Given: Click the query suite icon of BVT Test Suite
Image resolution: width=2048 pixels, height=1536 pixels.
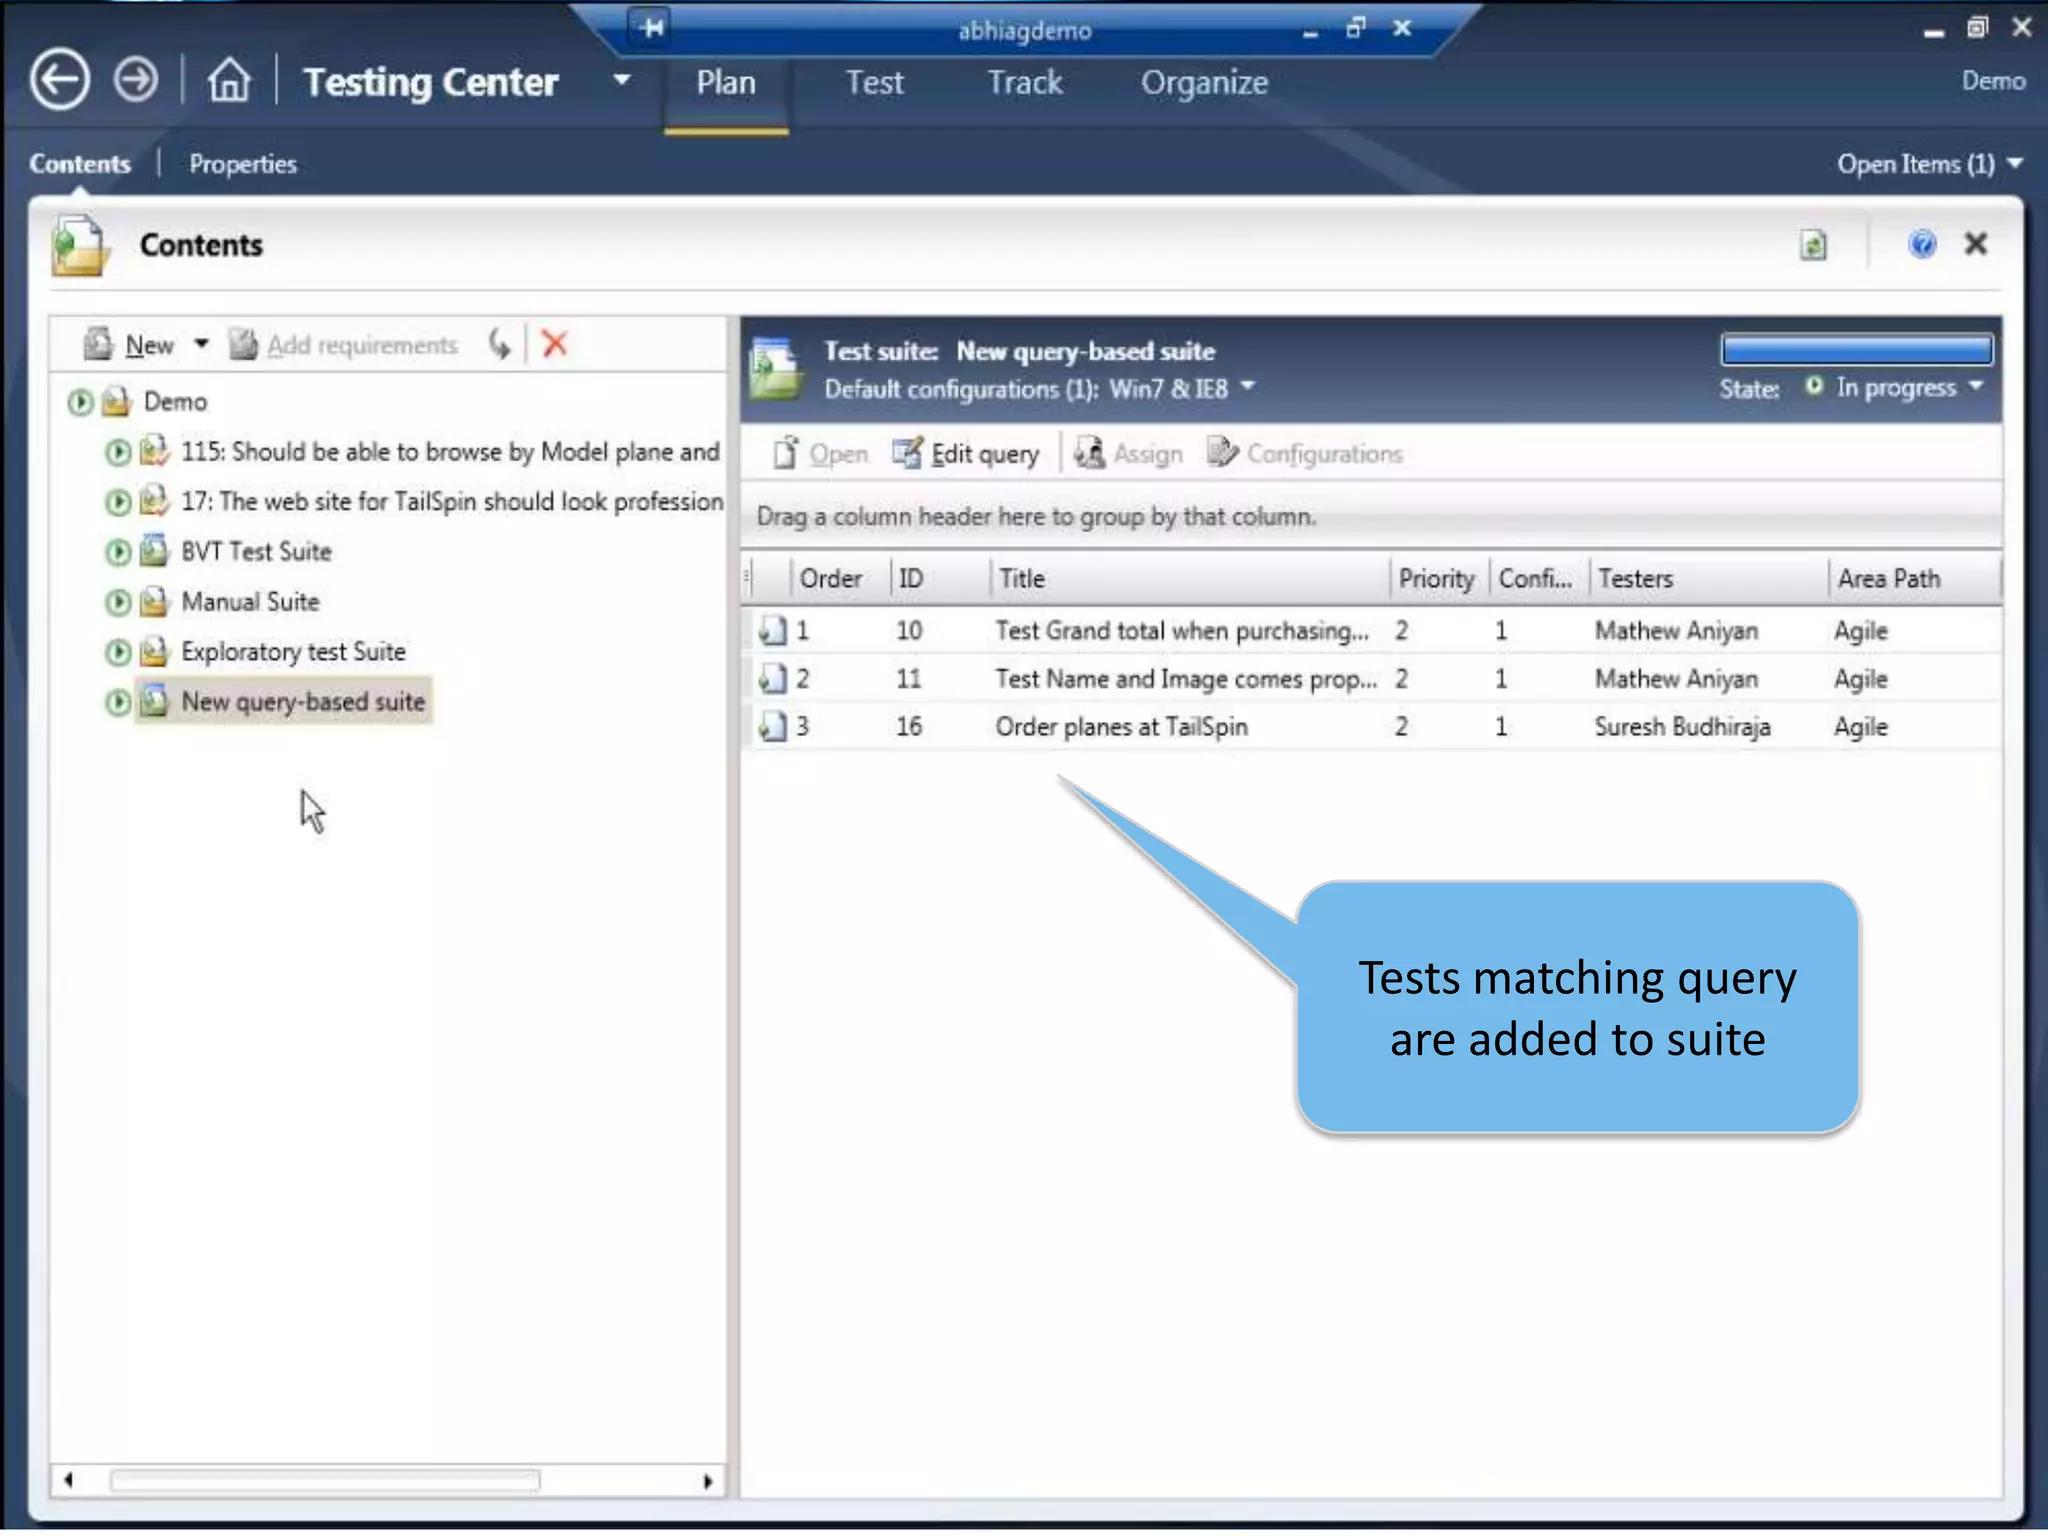Looking at the screenshot, I should [154, 552].
